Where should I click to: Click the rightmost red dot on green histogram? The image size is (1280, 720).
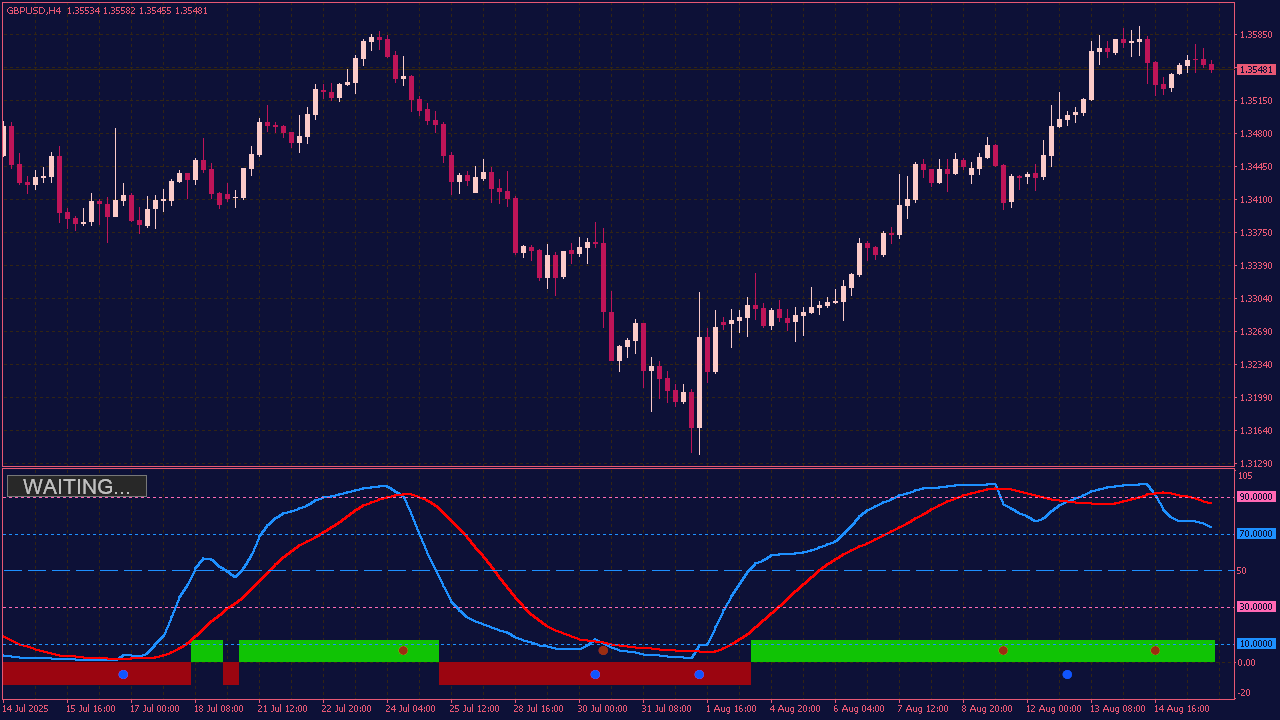1155,650
